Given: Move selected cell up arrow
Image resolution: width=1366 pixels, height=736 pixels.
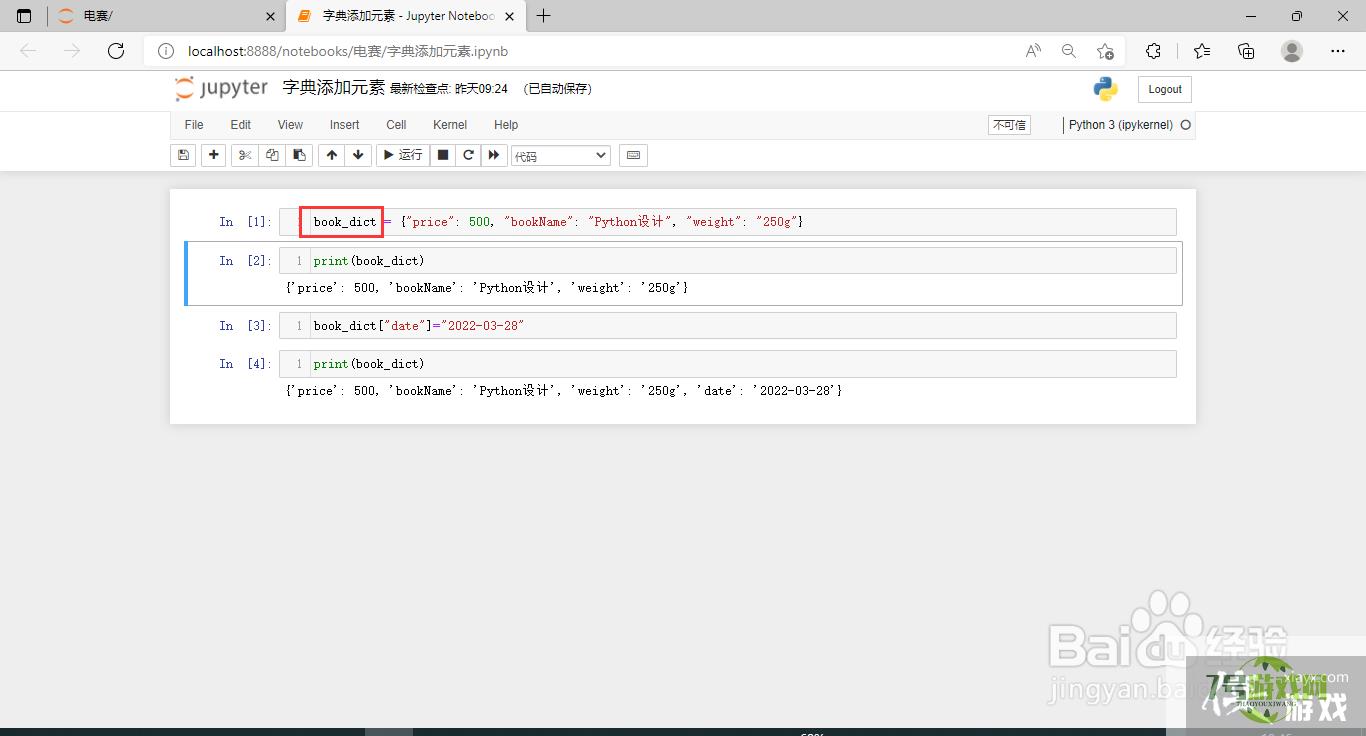Looking at the screenshot, I should (331, 155).
